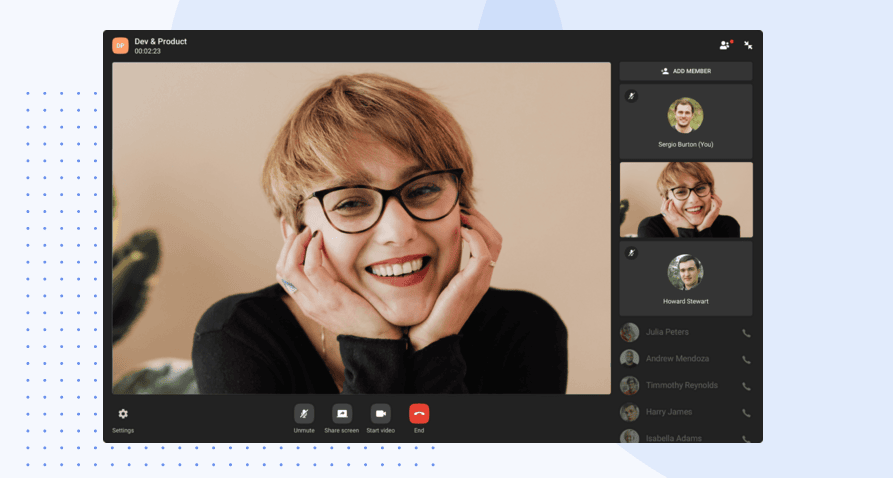893x478 pixels.
Task: Click Harry James avatar
Action: pos(629,411)
